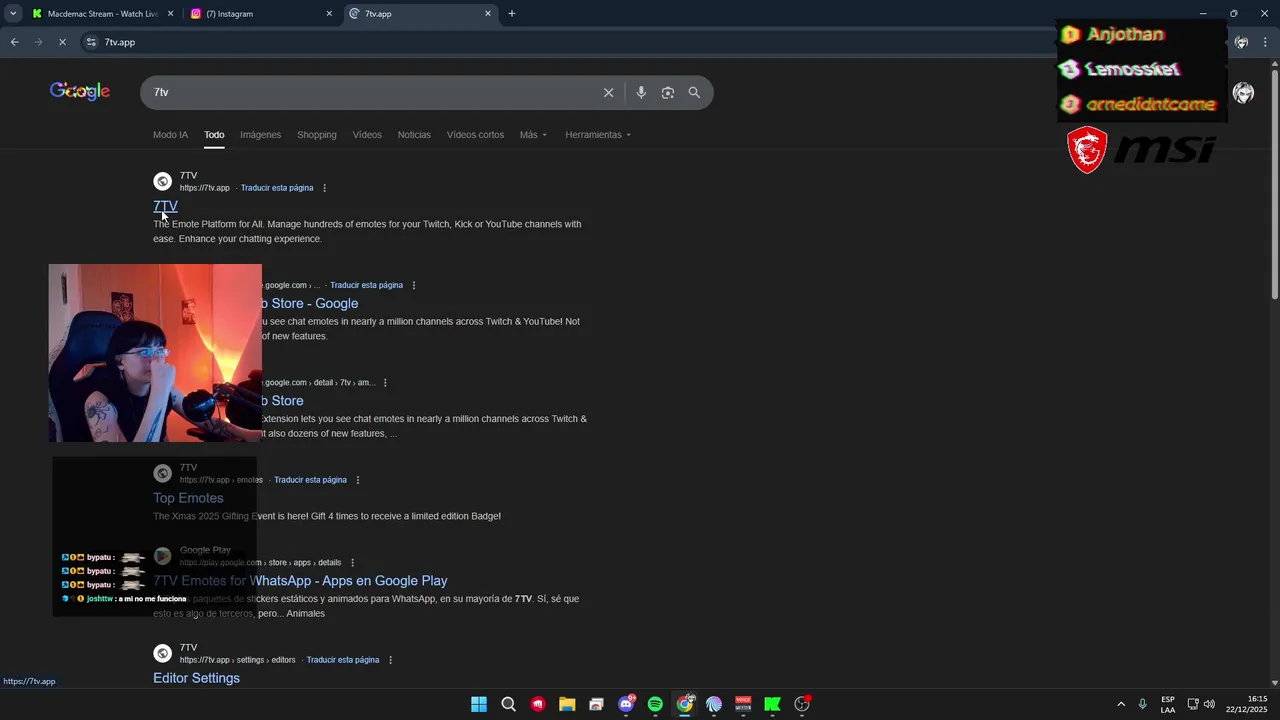Open Discord from the taskbar
This screenshot has width=1280, height=720.
pos(626,704)
